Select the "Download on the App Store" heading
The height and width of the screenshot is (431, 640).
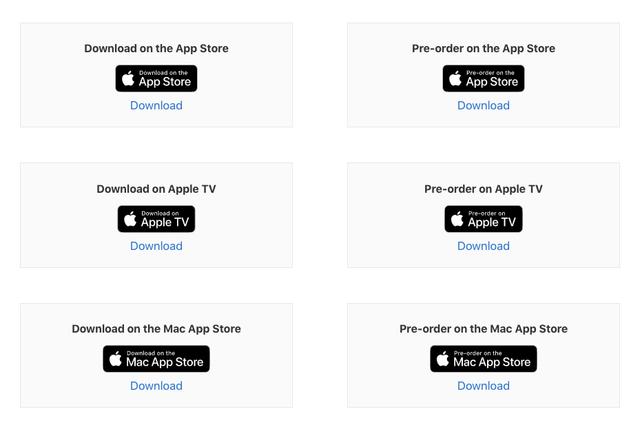[x=156, y=49]
